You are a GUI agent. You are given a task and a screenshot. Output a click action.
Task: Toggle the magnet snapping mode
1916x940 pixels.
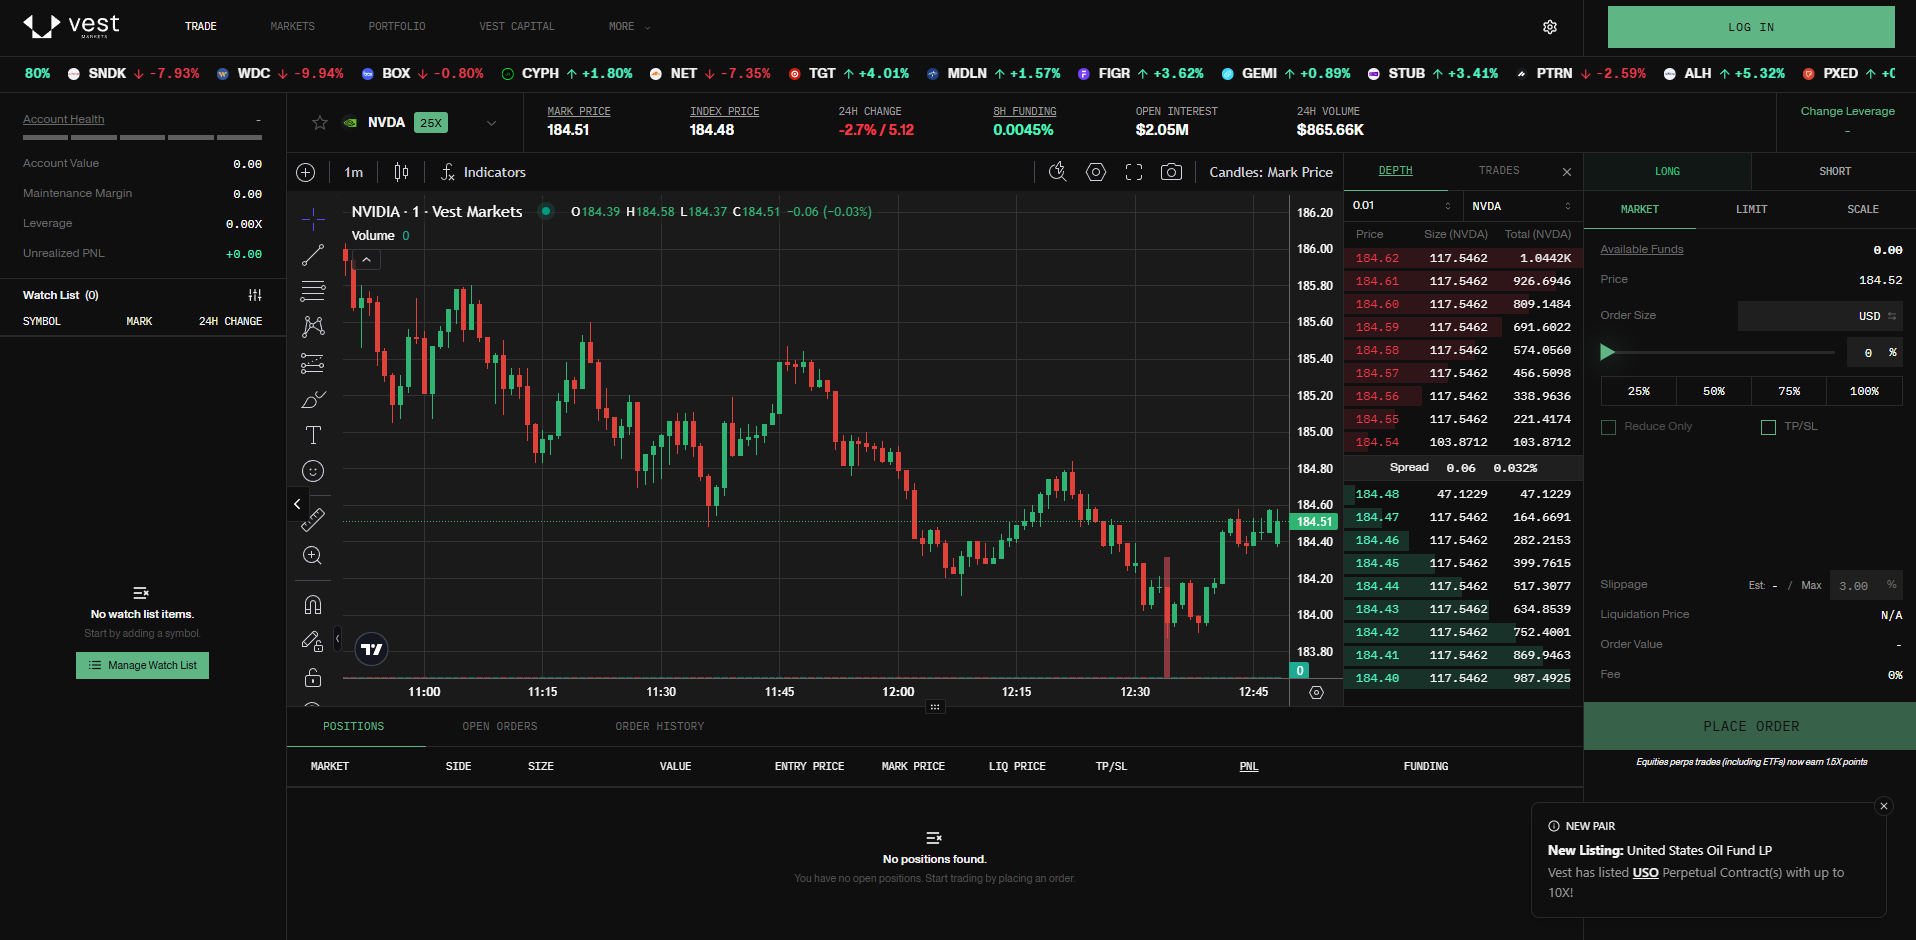[x=313, y=604]
